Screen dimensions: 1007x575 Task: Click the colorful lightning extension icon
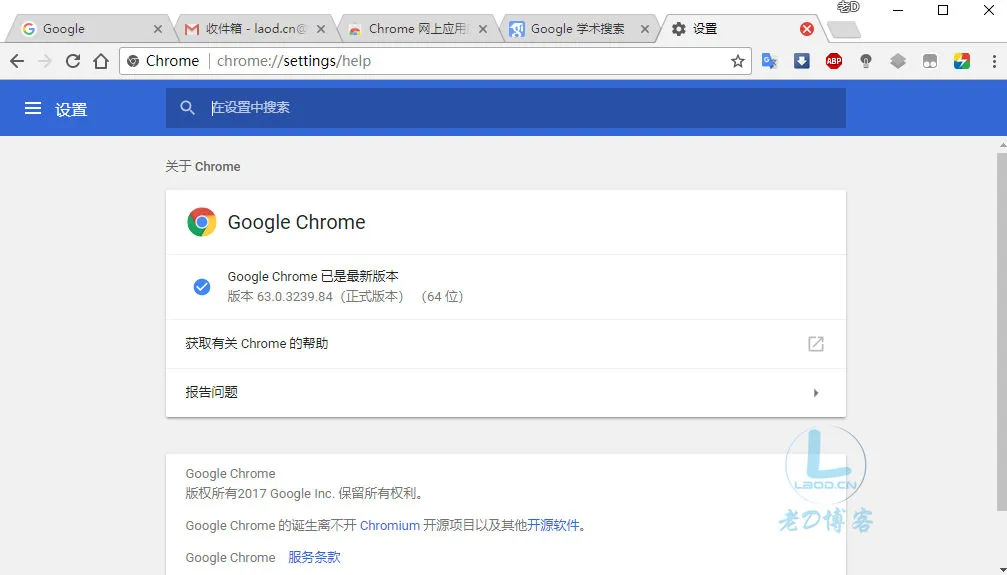[961, 61]
